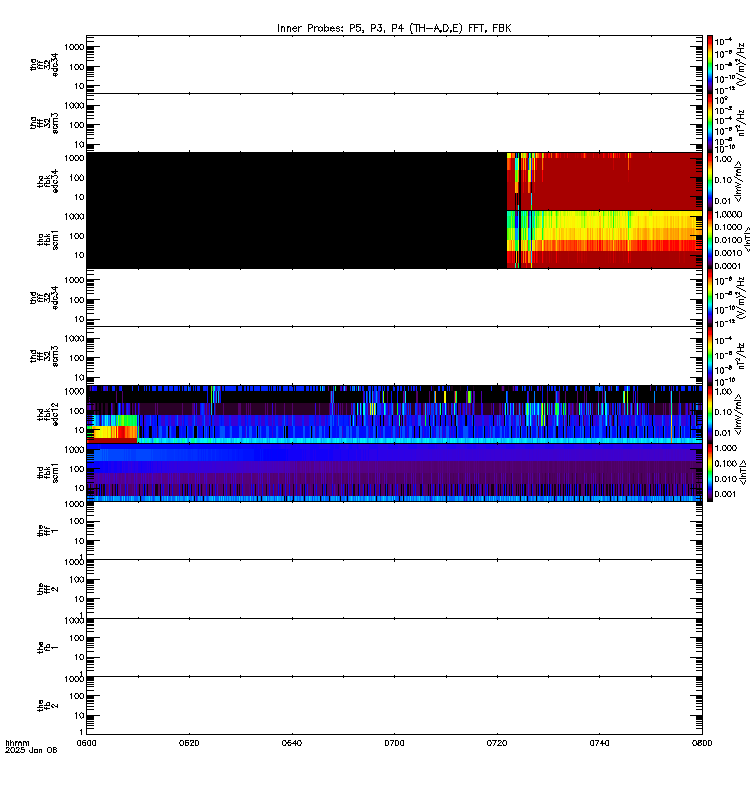Click the '1000' y-tick of tha fbk scm1 panel

(74, 216)
